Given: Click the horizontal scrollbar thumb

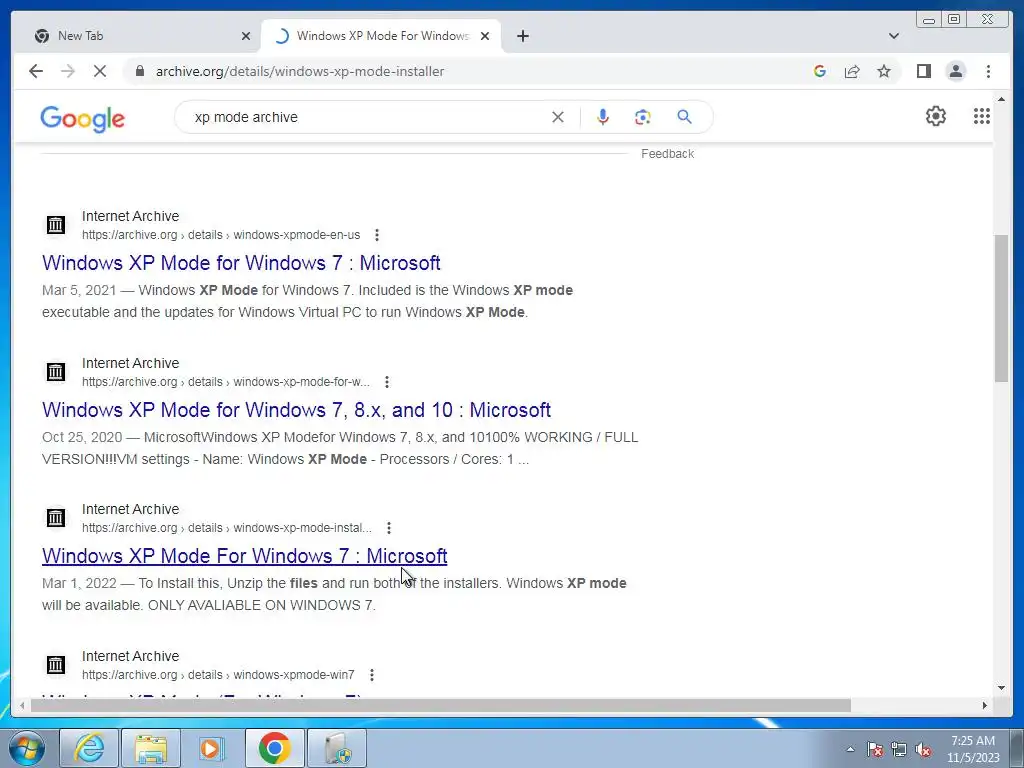Looking at the screenshot, I should pyautogui.click(x=441, y=705).
